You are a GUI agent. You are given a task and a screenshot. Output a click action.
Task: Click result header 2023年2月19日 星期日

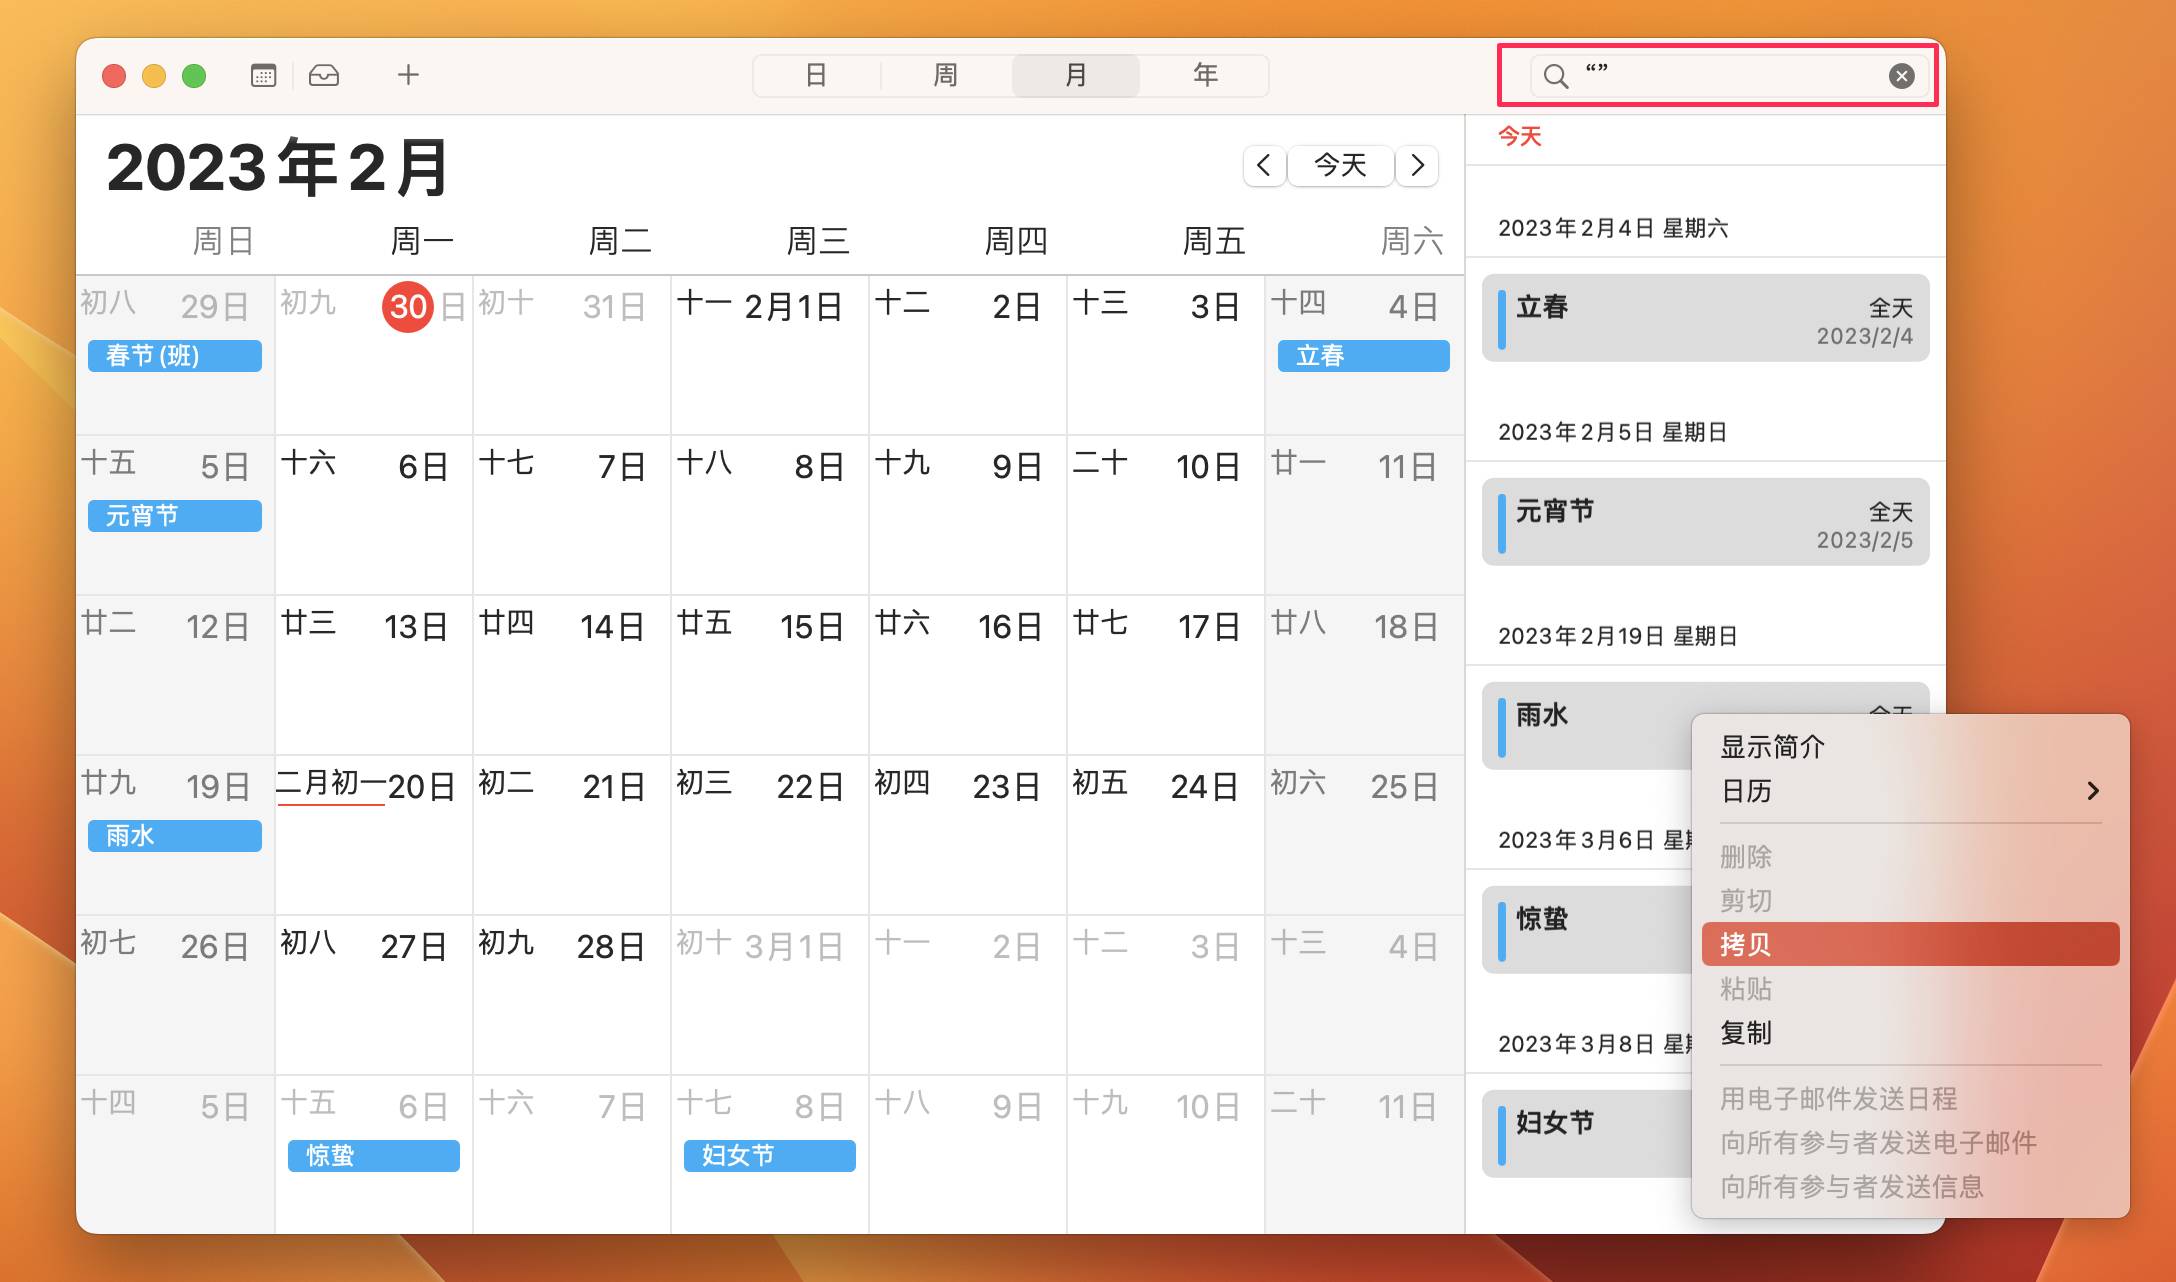1618,636
